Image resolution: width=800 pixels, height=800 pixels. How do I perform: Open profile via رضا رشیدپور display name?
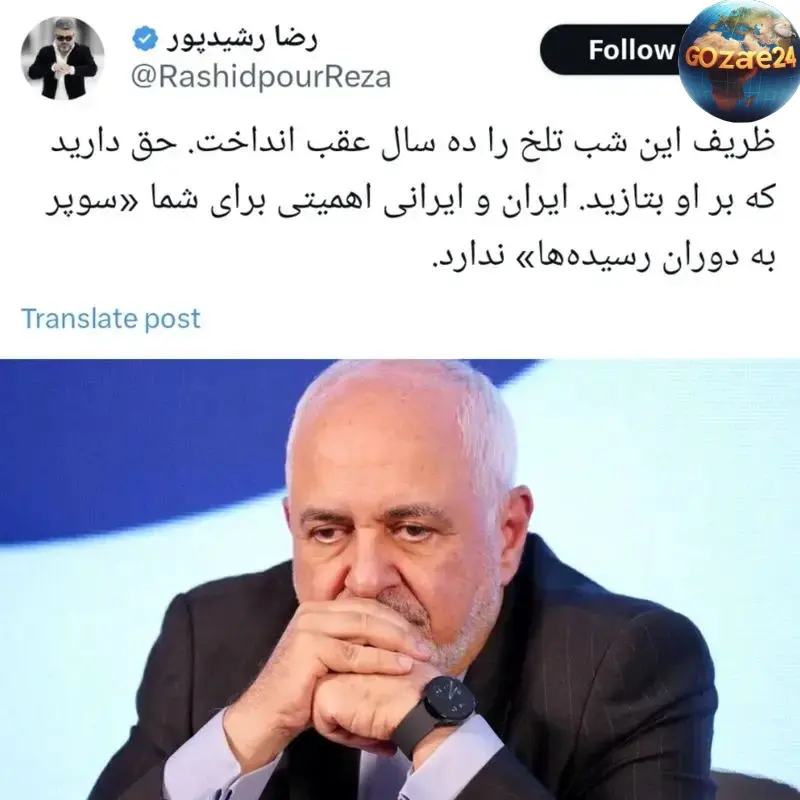click(x=241, y=39)
